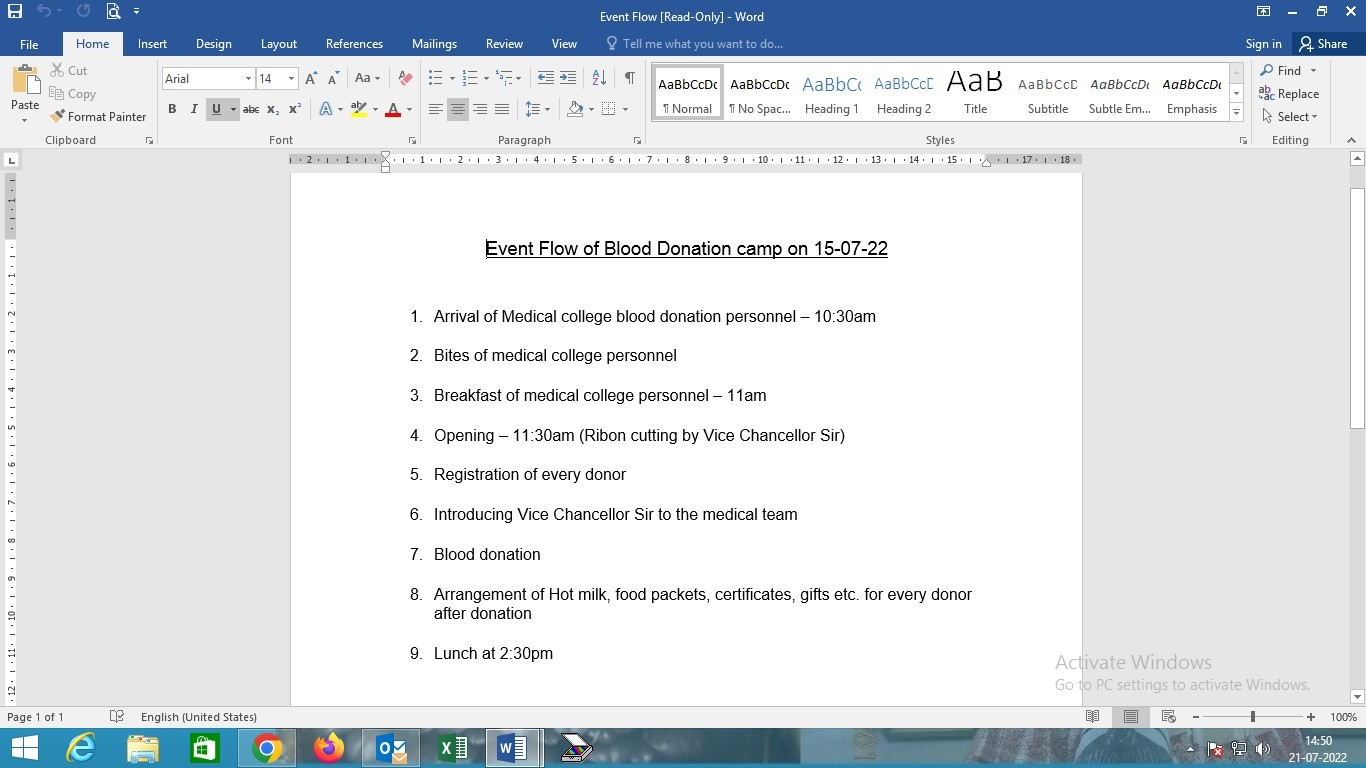Apply Subscript formatting

tap(273, 109)
